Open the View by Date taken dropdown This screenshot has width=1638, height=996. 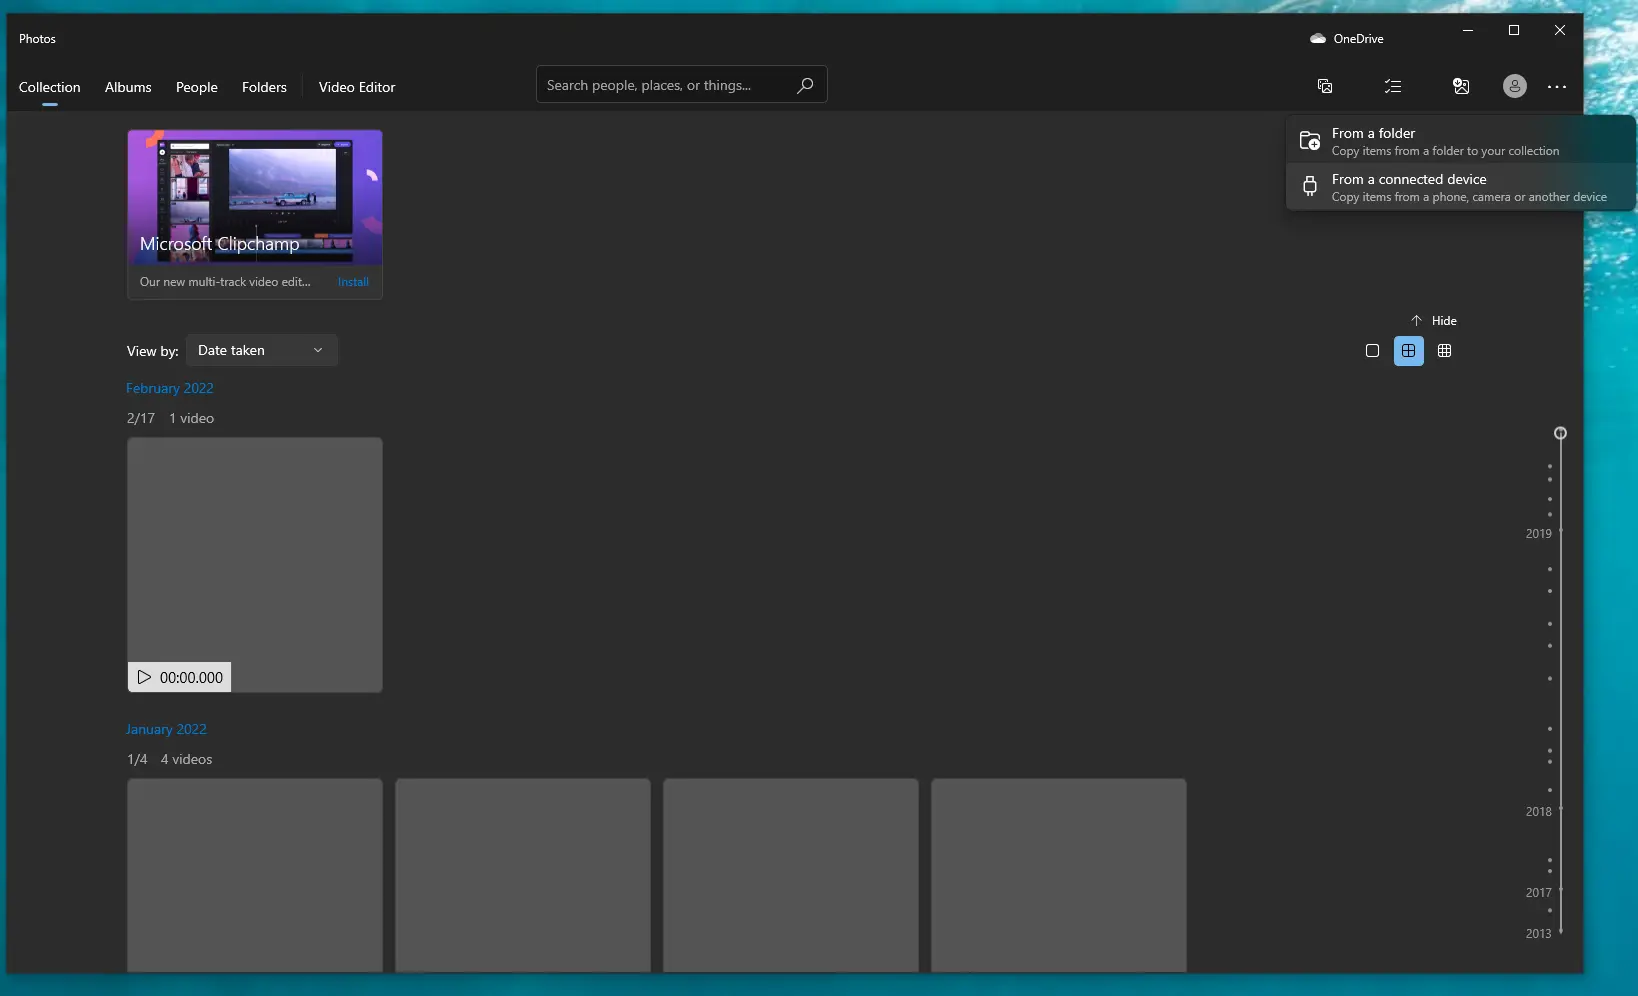(261, 350)
